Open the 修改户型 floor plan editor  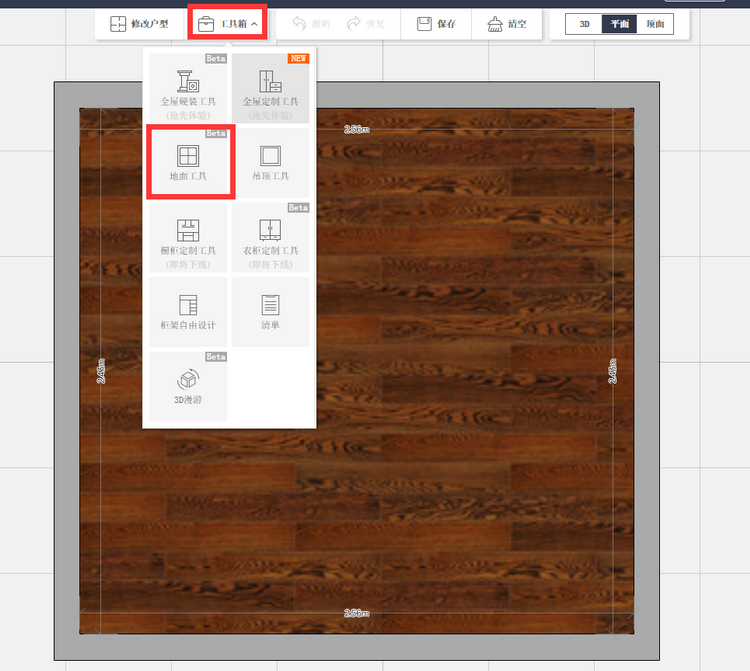(139, 24)
